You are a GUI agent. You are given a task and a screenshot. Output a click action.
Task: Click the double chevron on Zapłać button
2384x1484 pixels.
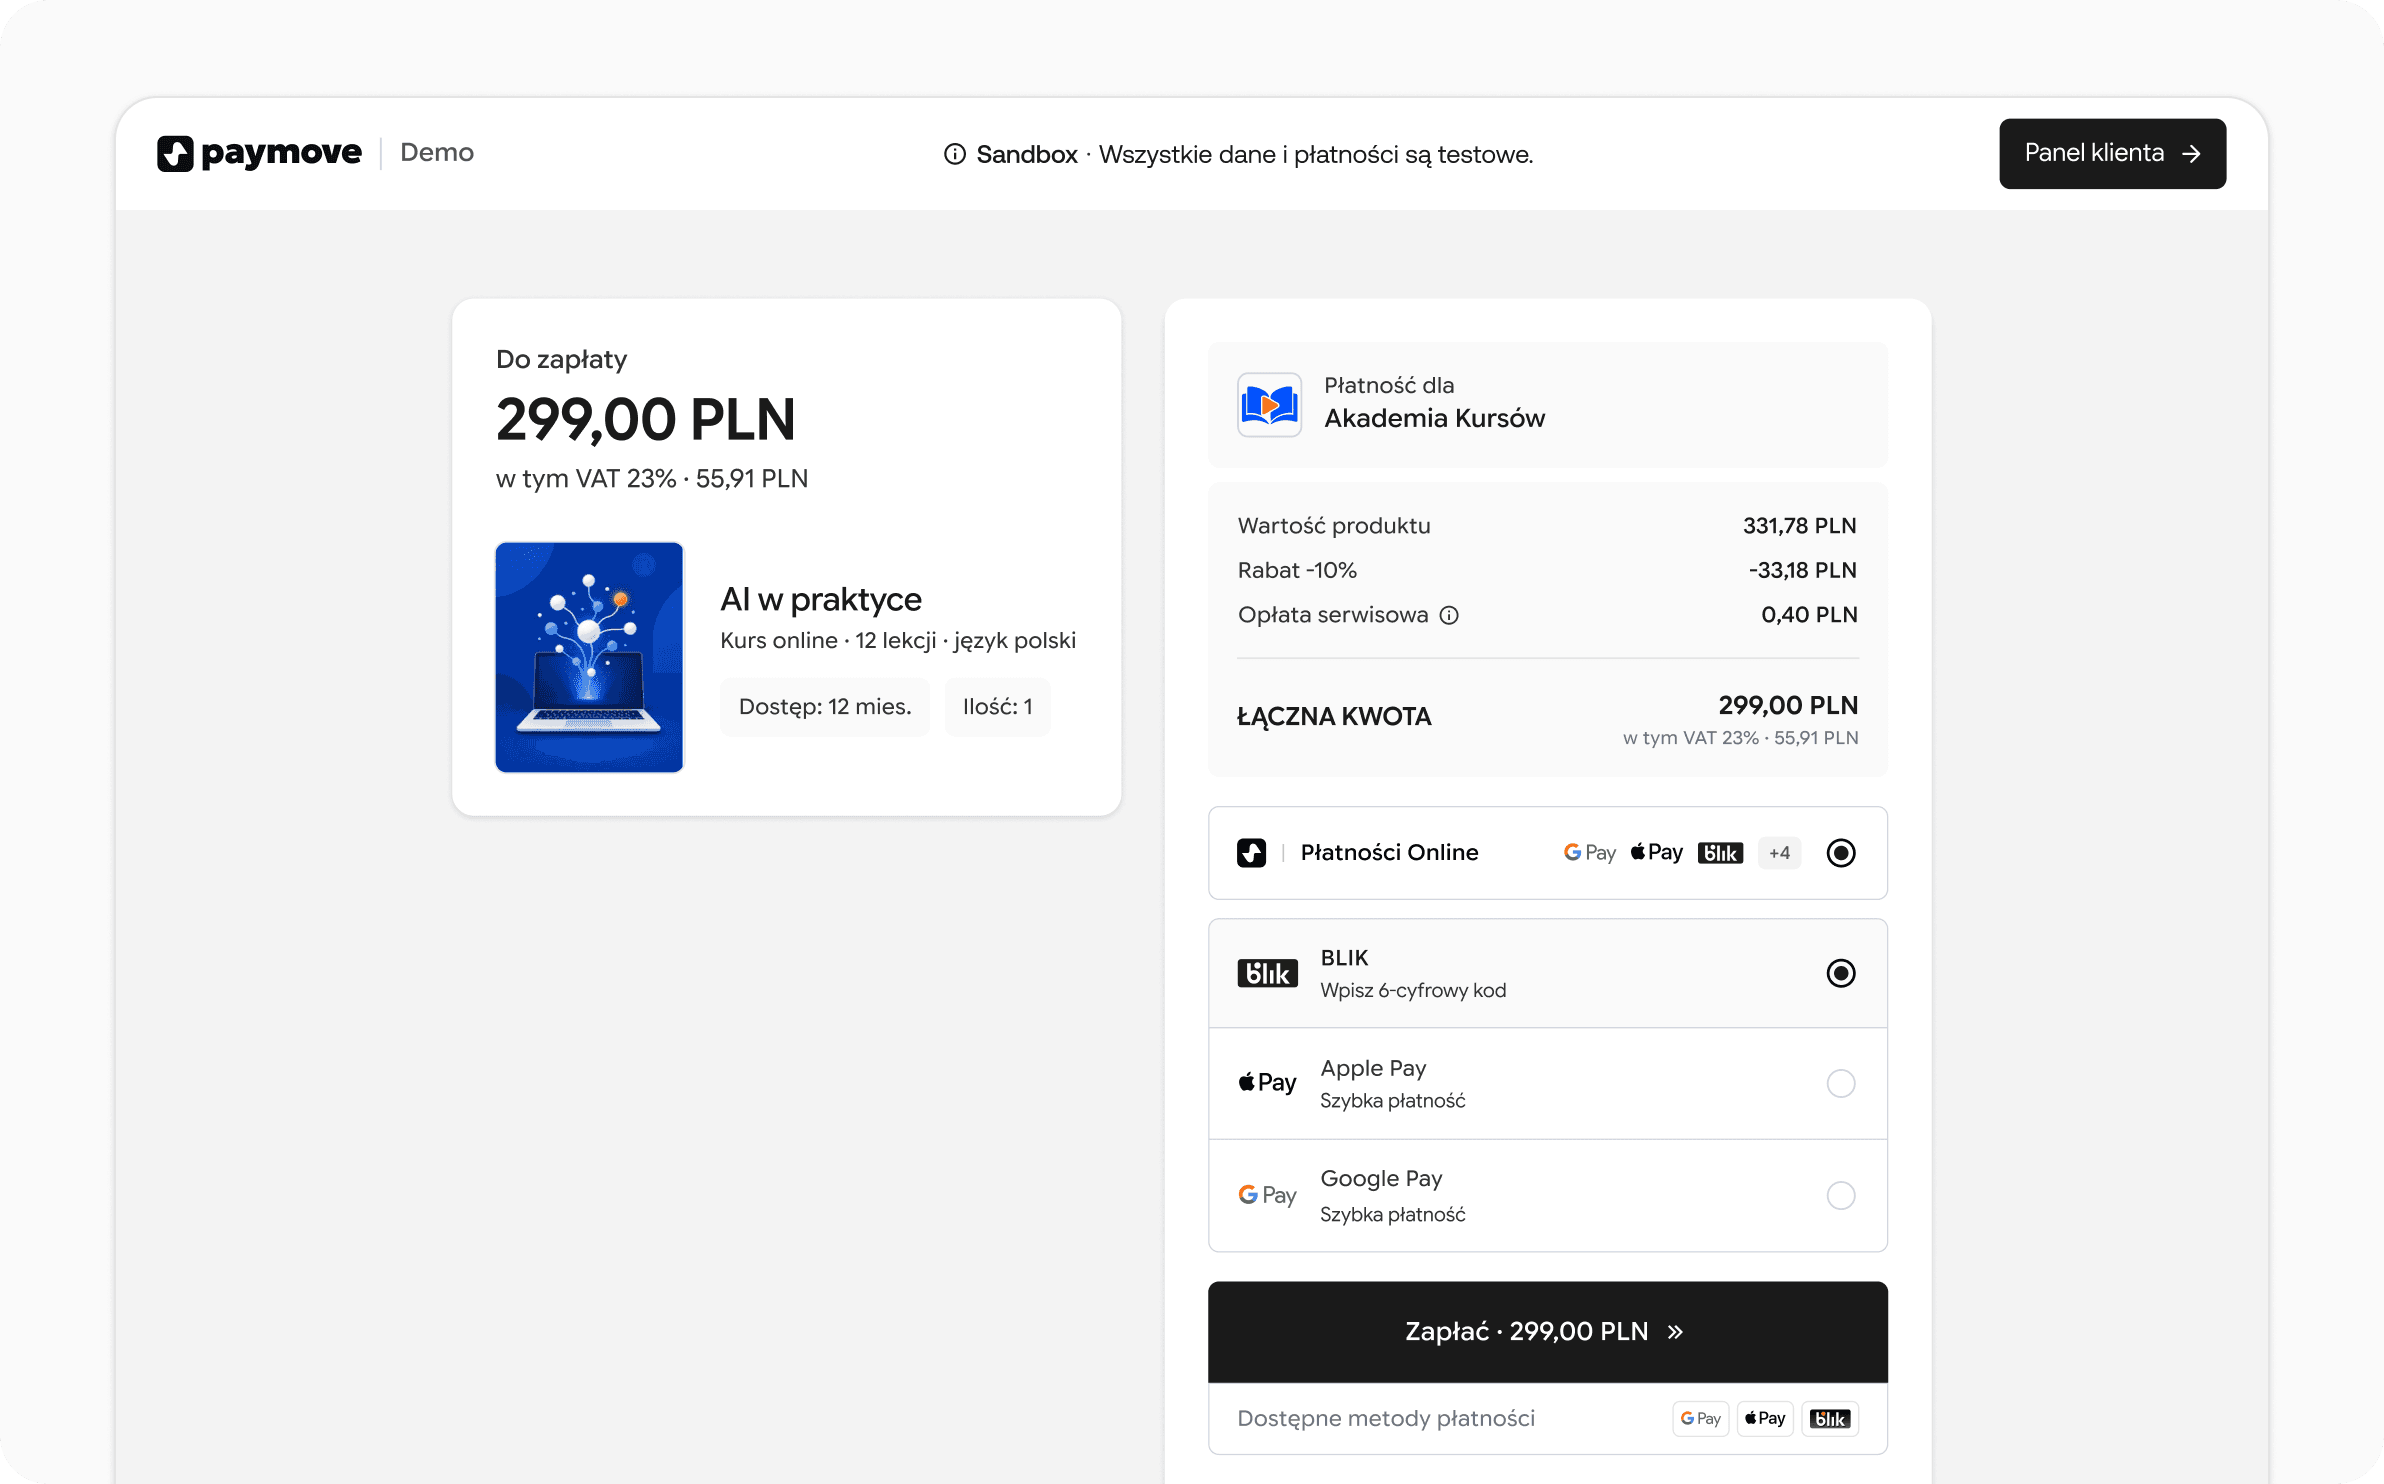tap(1676, 1332)
